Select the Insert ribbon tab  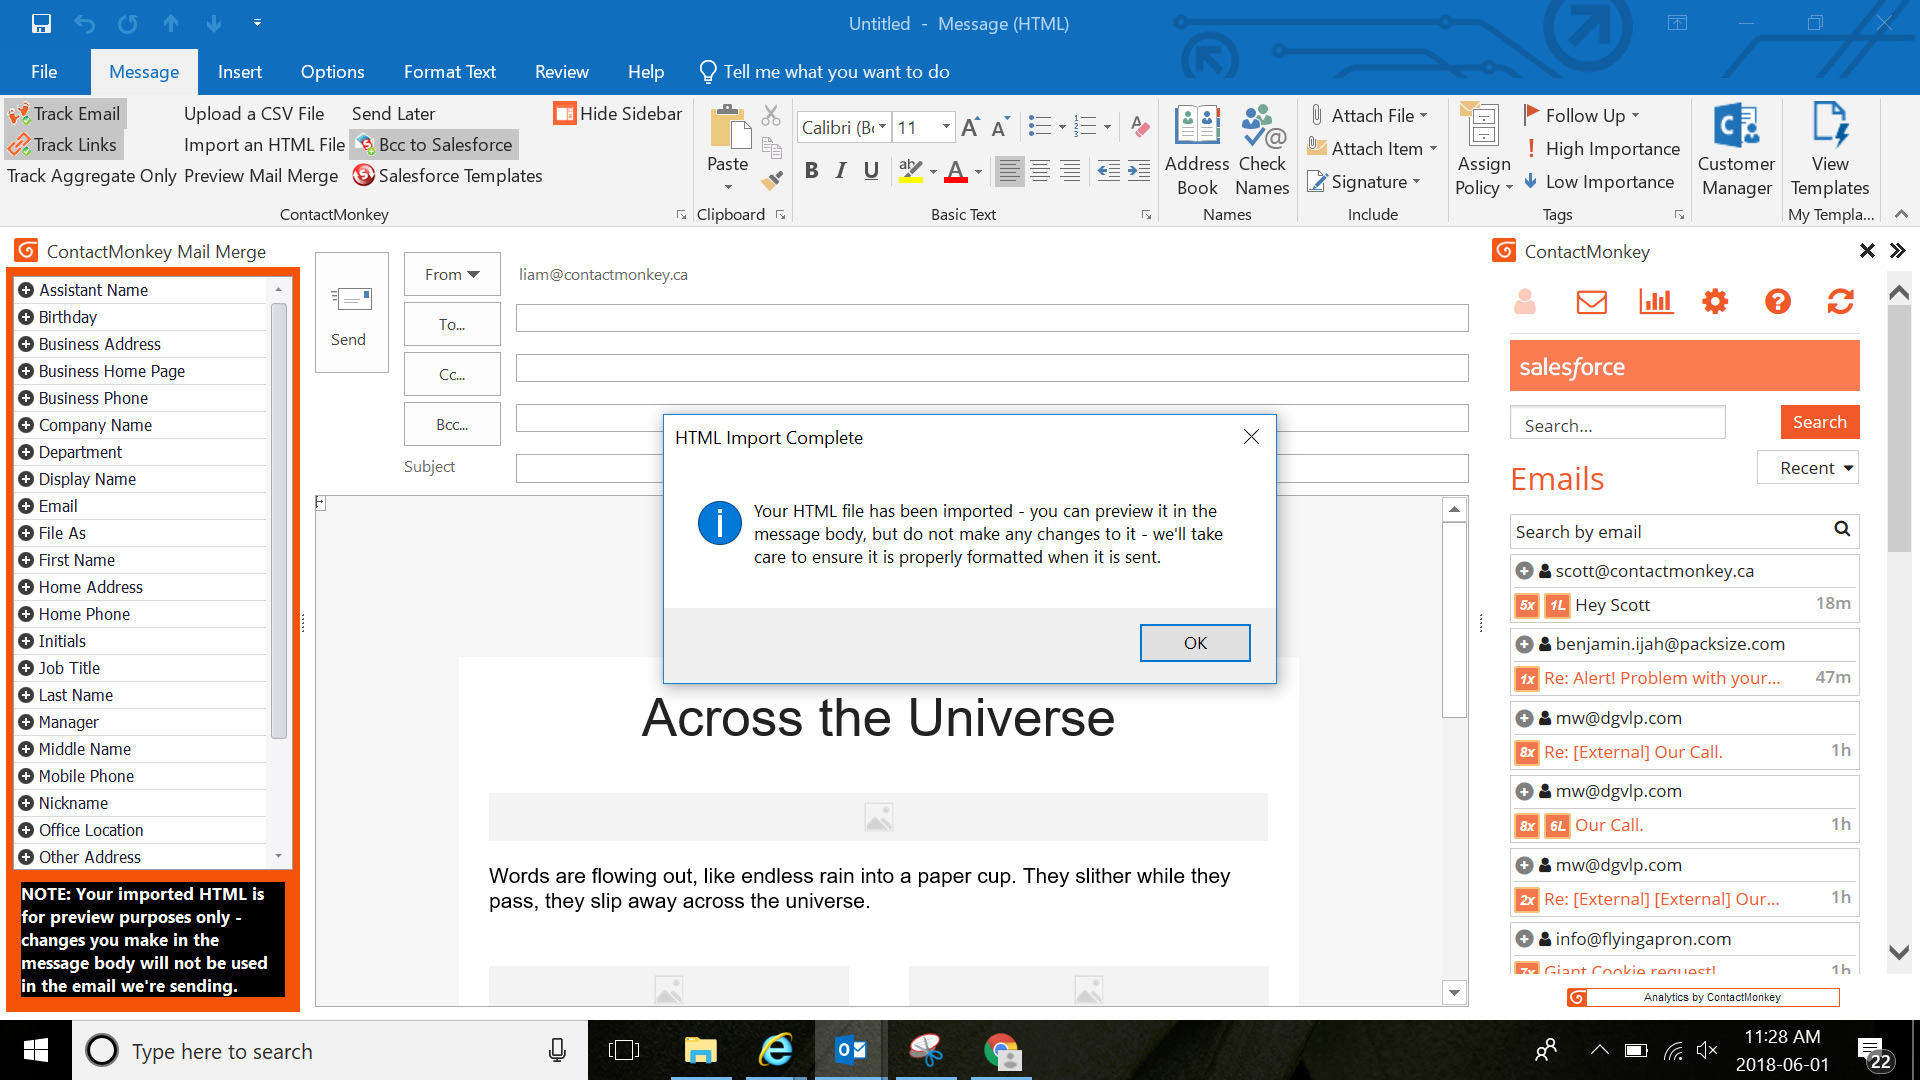click(x=237, y=71)
